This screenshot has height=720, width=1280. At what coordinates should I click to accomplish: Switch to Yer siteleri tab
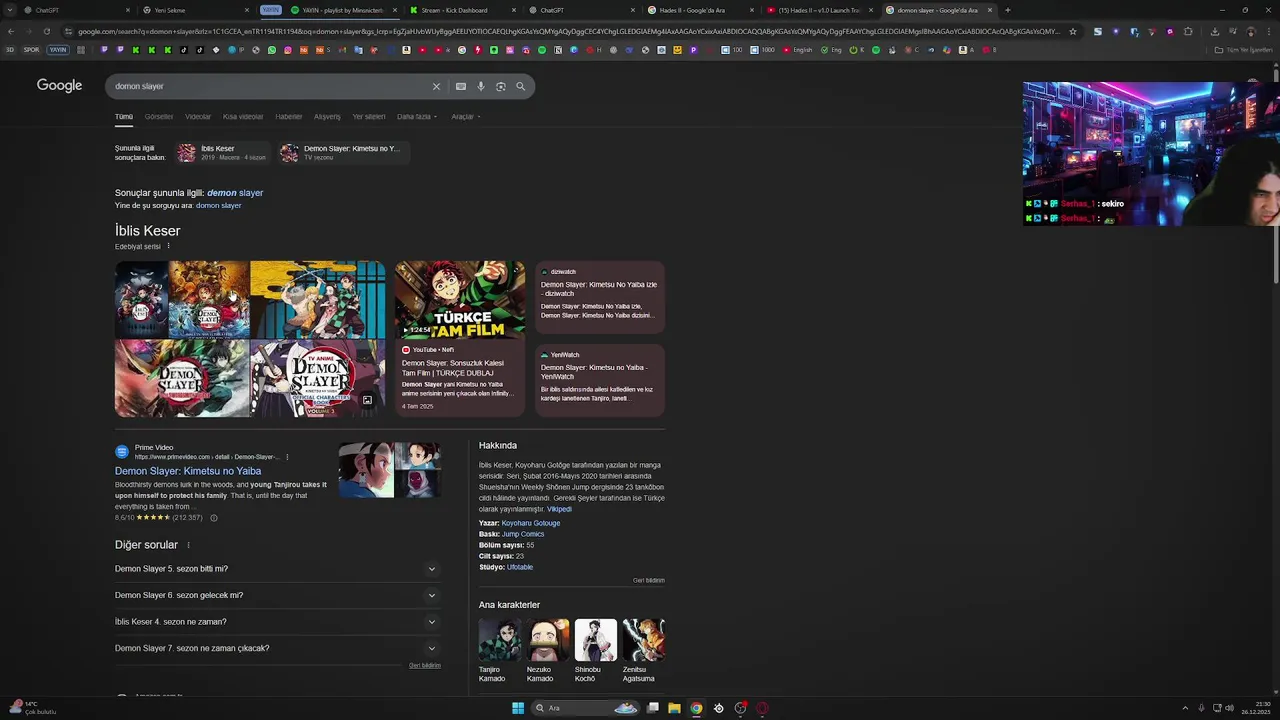[369, 117]
